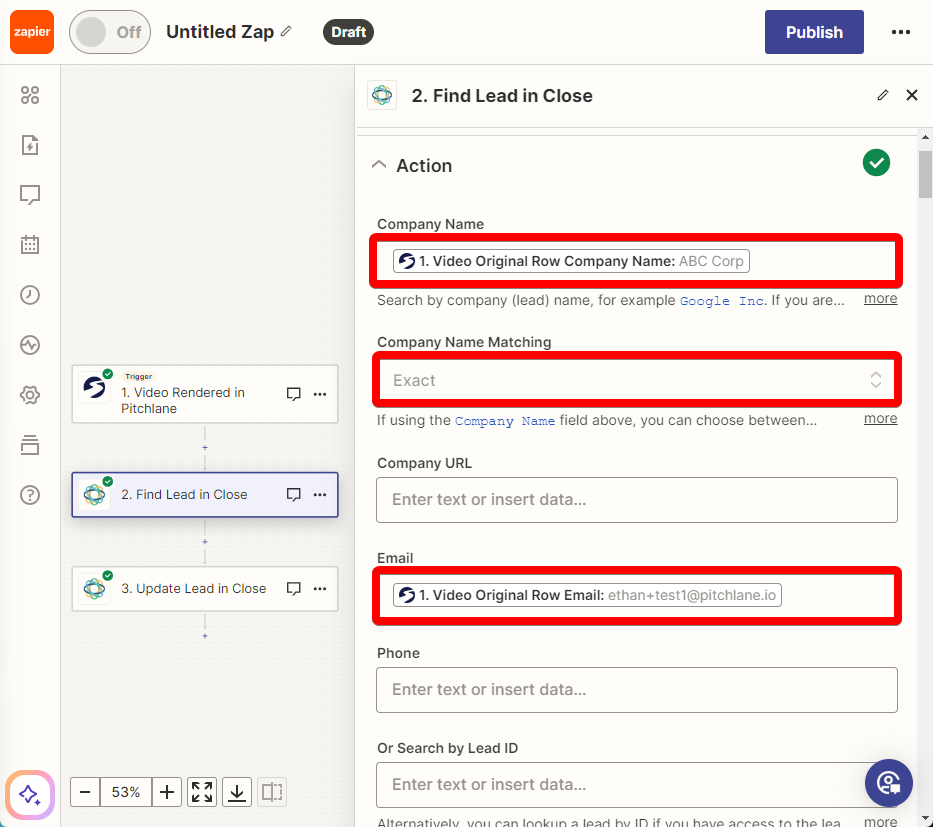Open the help question mark icon
This screenshot has height=827, width=933.
point(30,495)
